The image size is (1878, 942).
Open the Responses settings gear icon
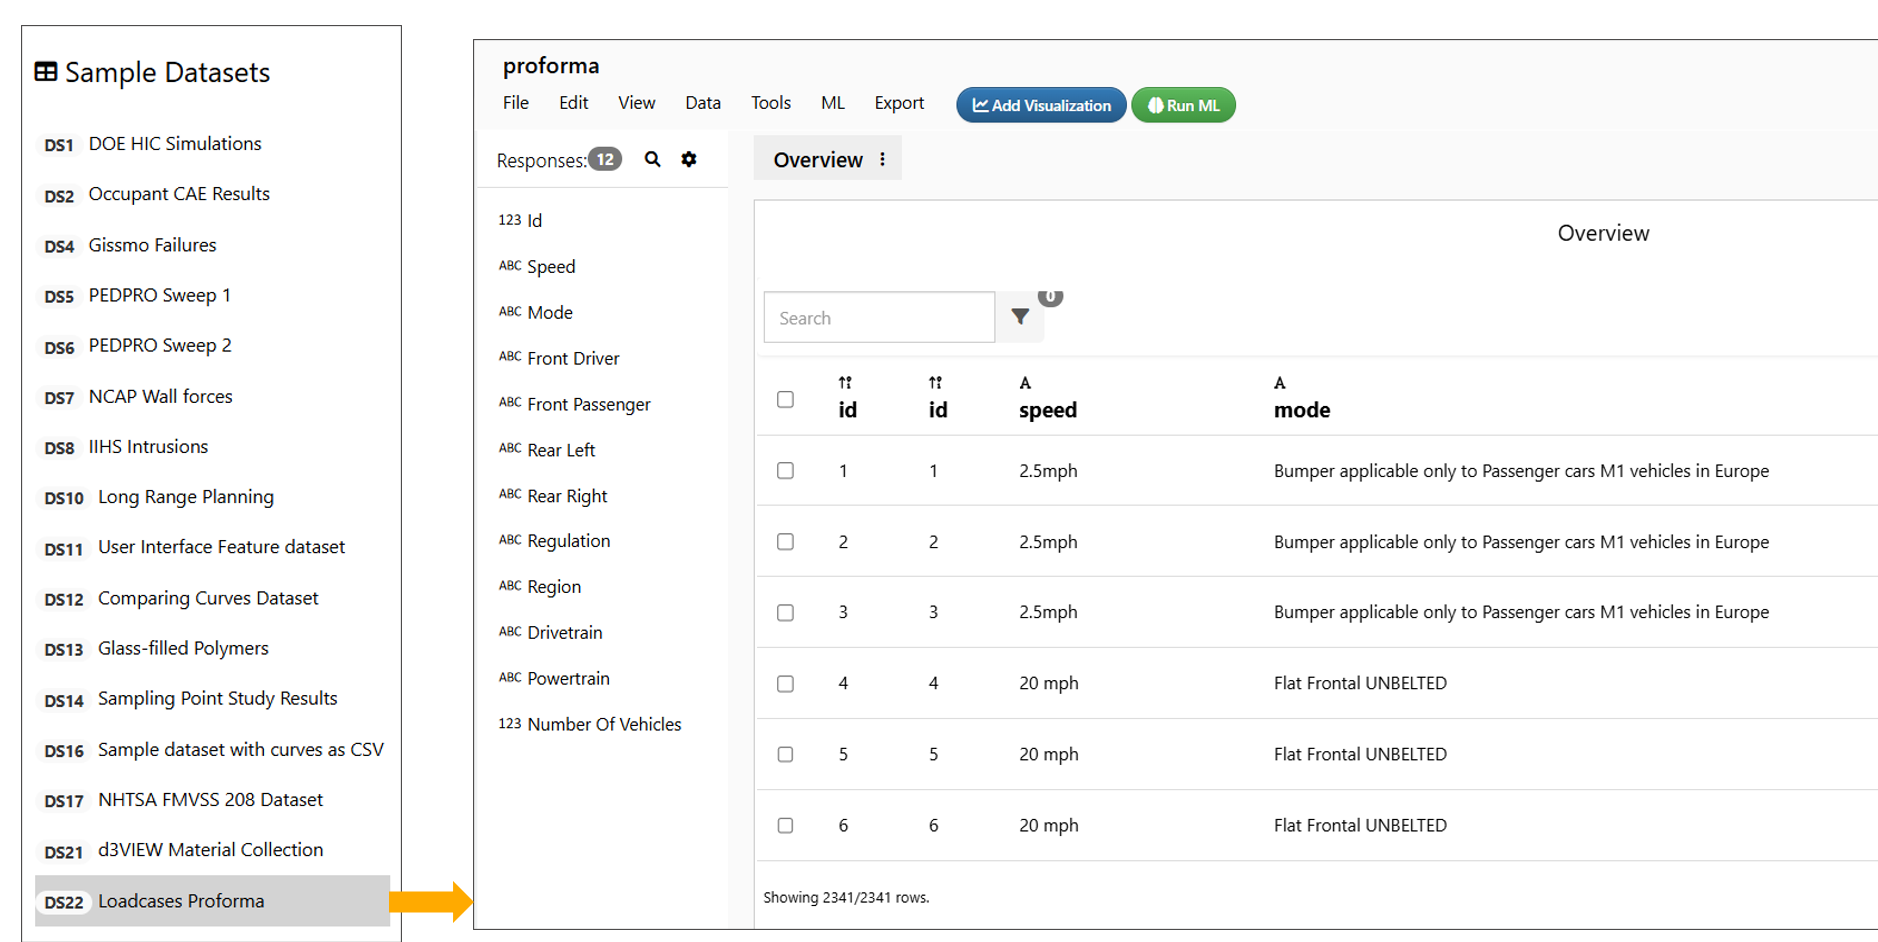pyautogui.click(x=689, y=159)
